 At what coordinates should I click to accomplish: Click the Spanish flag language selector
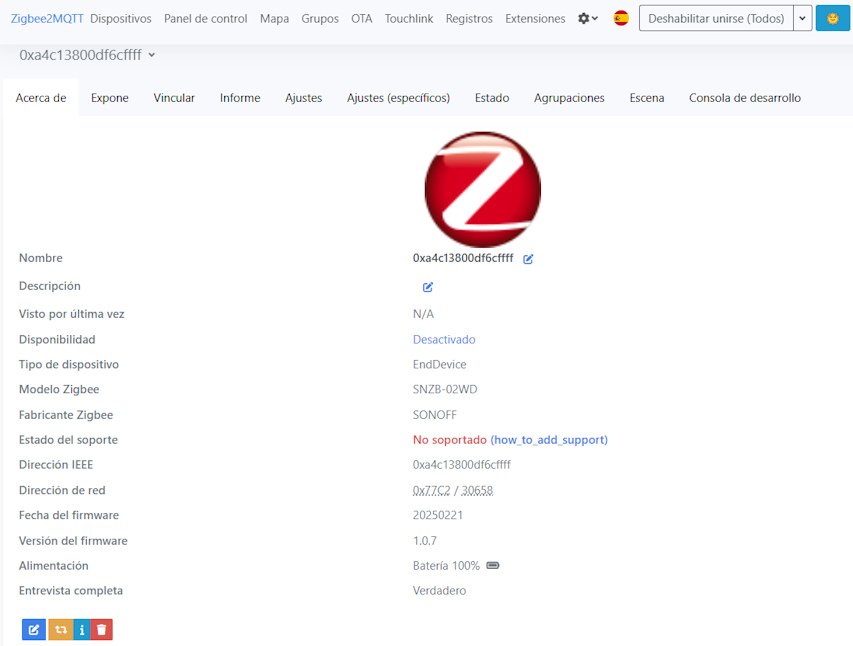[621, 19]
